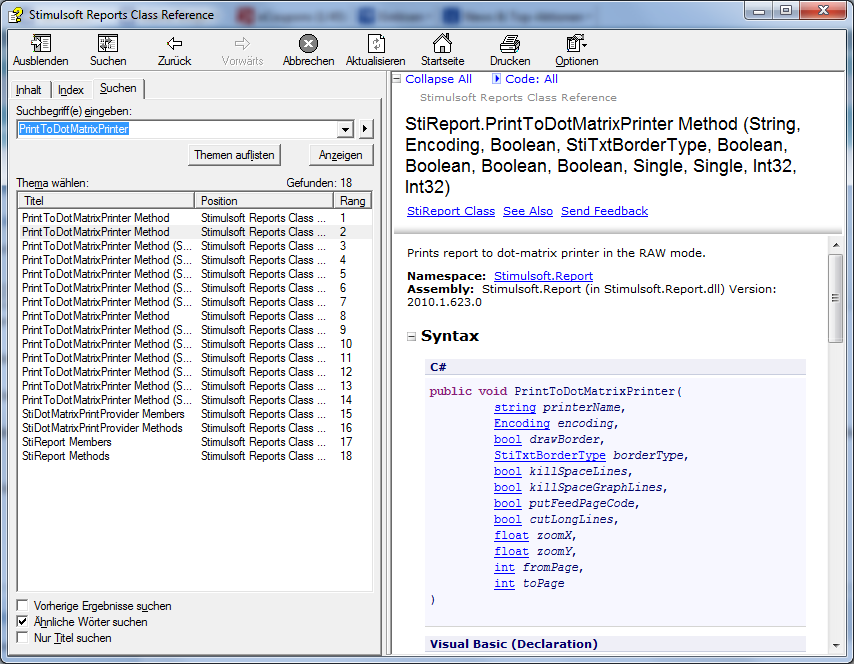Go back with Zurück arrow
854x664 pixels.
174,44
